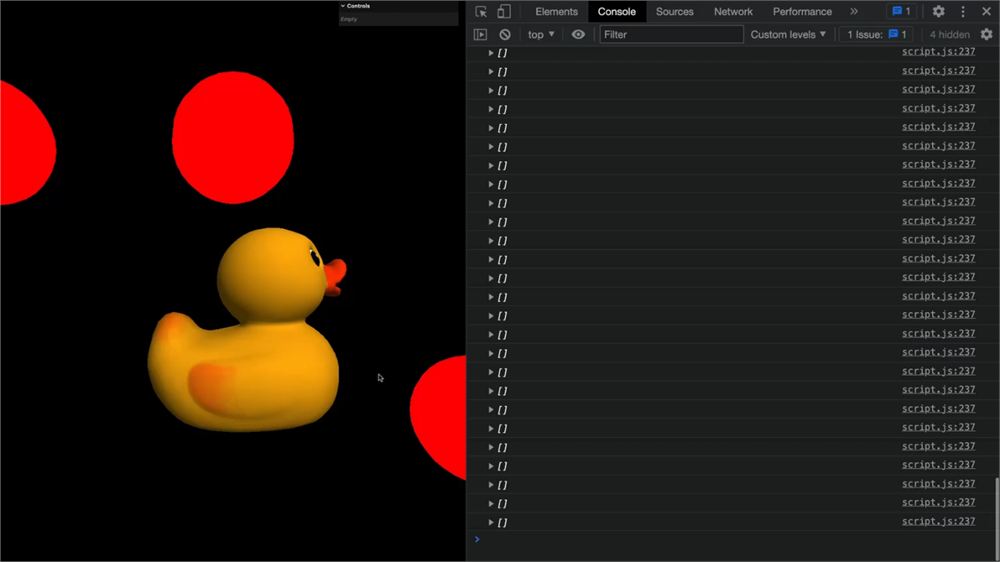
Task: Open the 'top' JavaScript context dropdown
Action: pyautogui.click(x=541, y=34)
